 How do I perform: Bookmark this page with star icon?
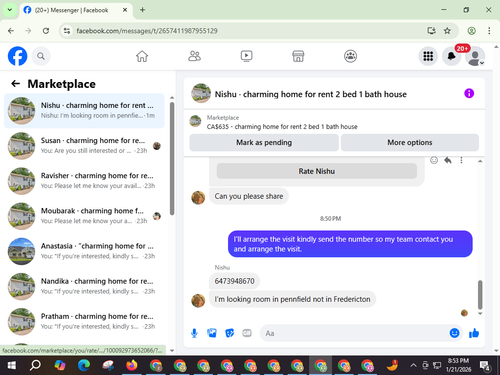coord(447,31)
